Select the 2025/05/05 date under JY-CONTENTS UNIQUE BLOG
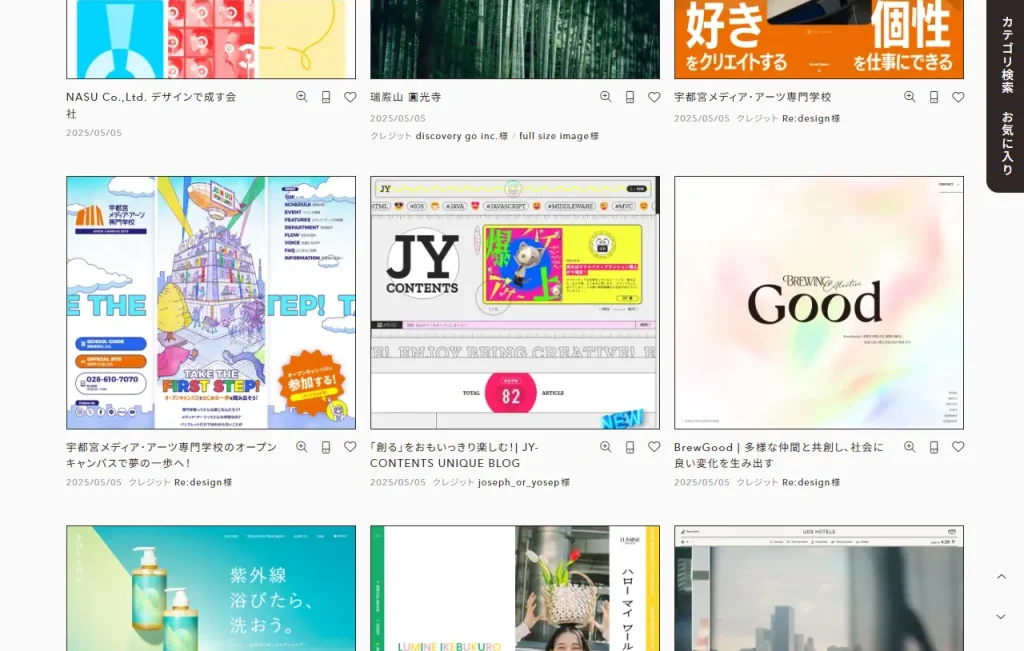The height and width of the screenshot is (651, 1024). tap(398, 483)
